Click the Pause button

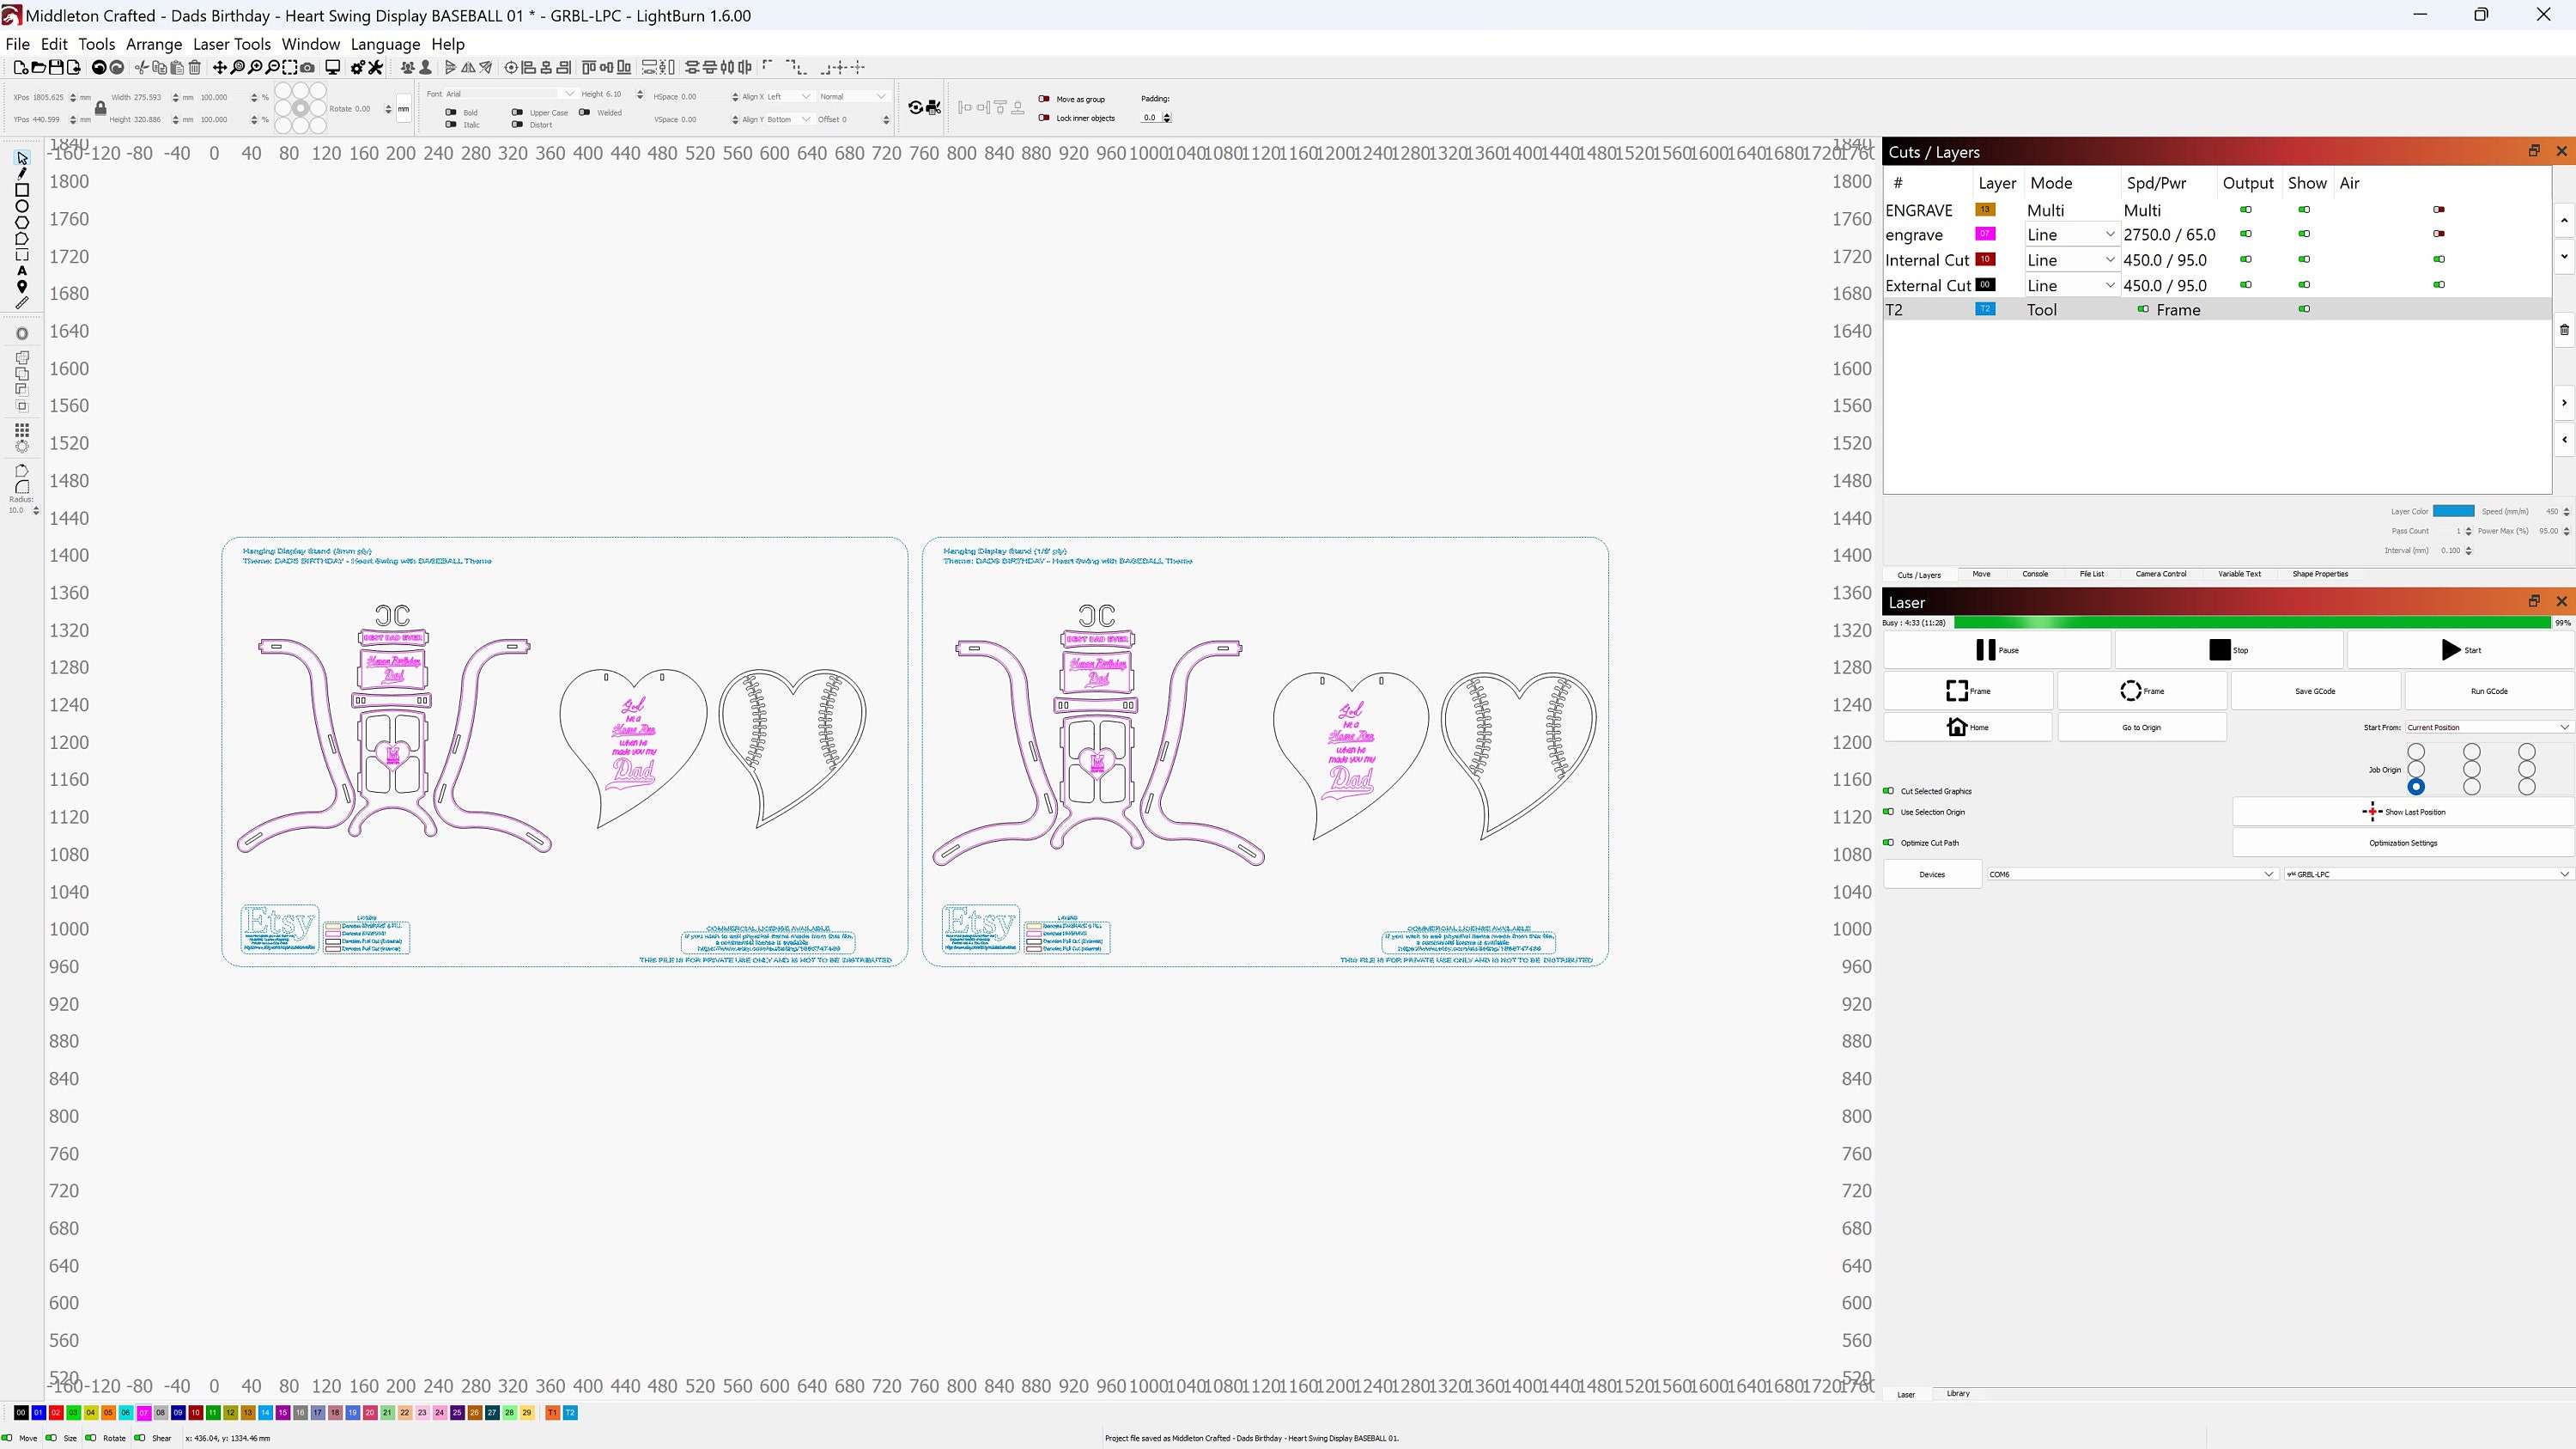[1997, 650]
